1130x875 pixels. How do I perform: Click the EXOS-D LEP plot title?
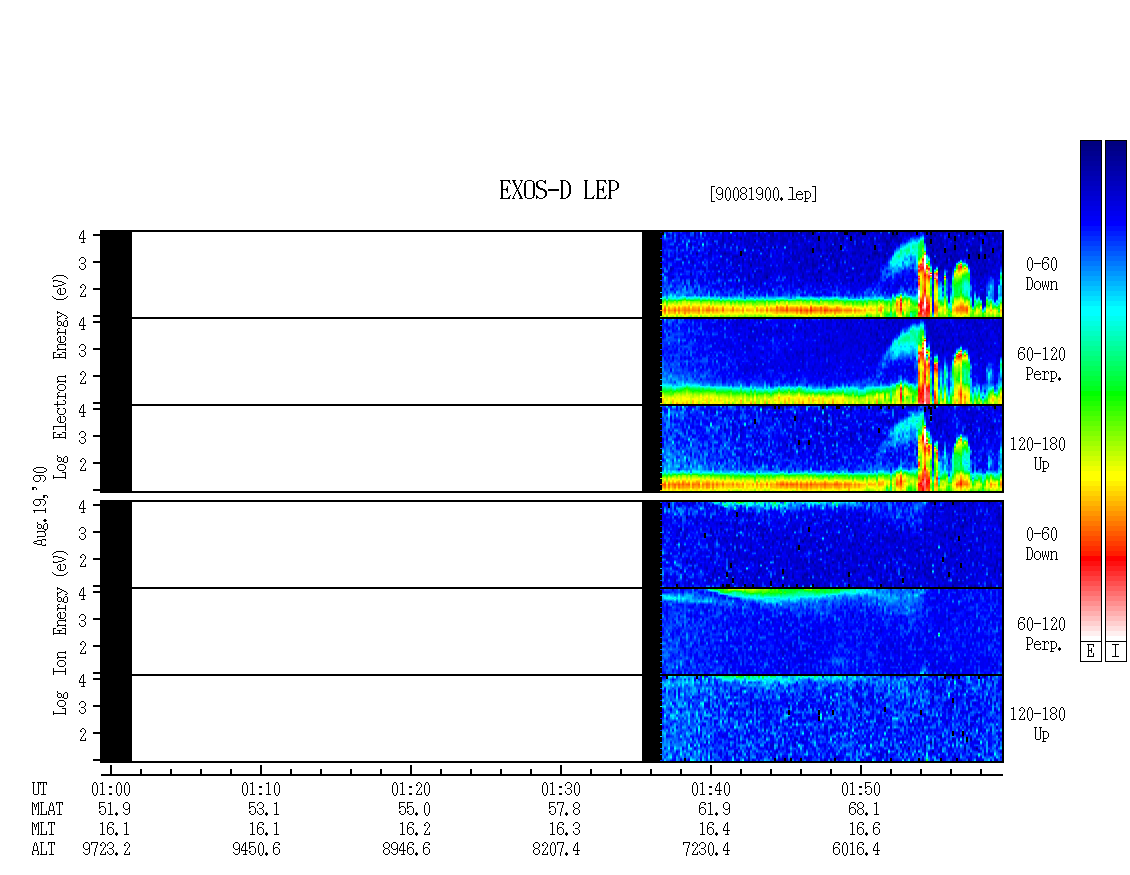click(559, 190)
